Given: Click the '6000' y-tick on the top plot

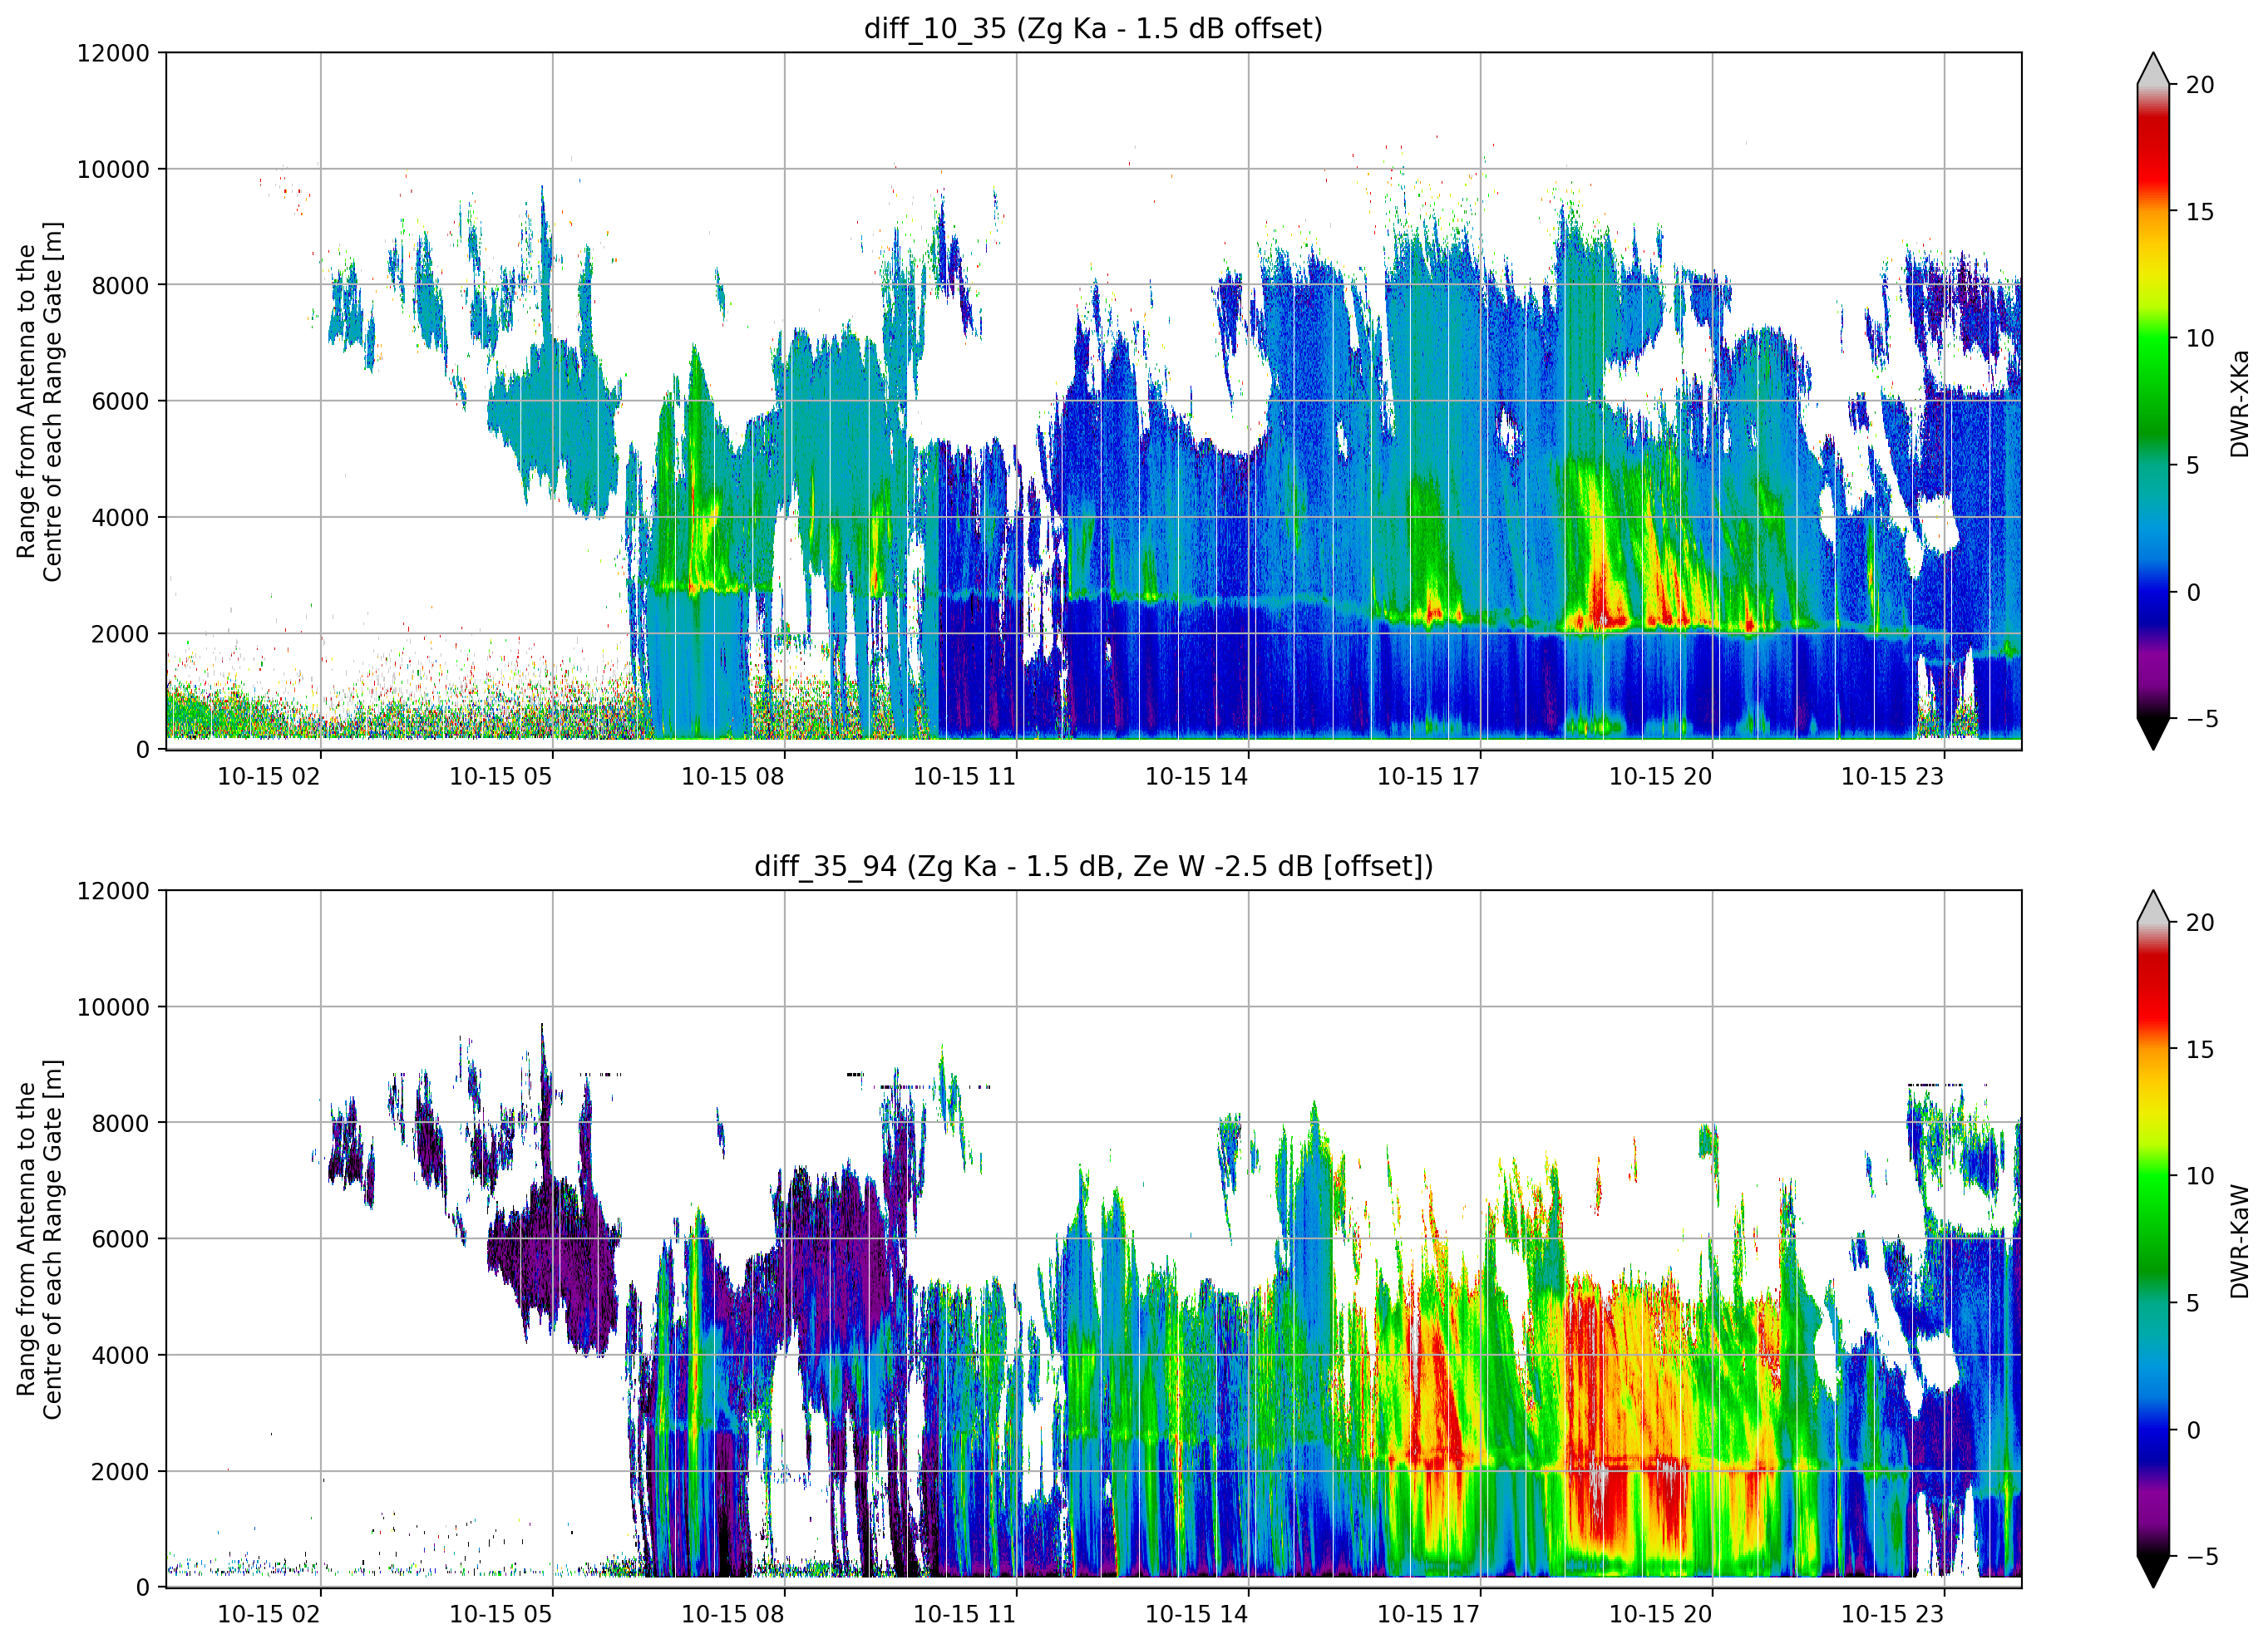Looking at the screenshot, I should pyautogui.click(x=120, y=401).
